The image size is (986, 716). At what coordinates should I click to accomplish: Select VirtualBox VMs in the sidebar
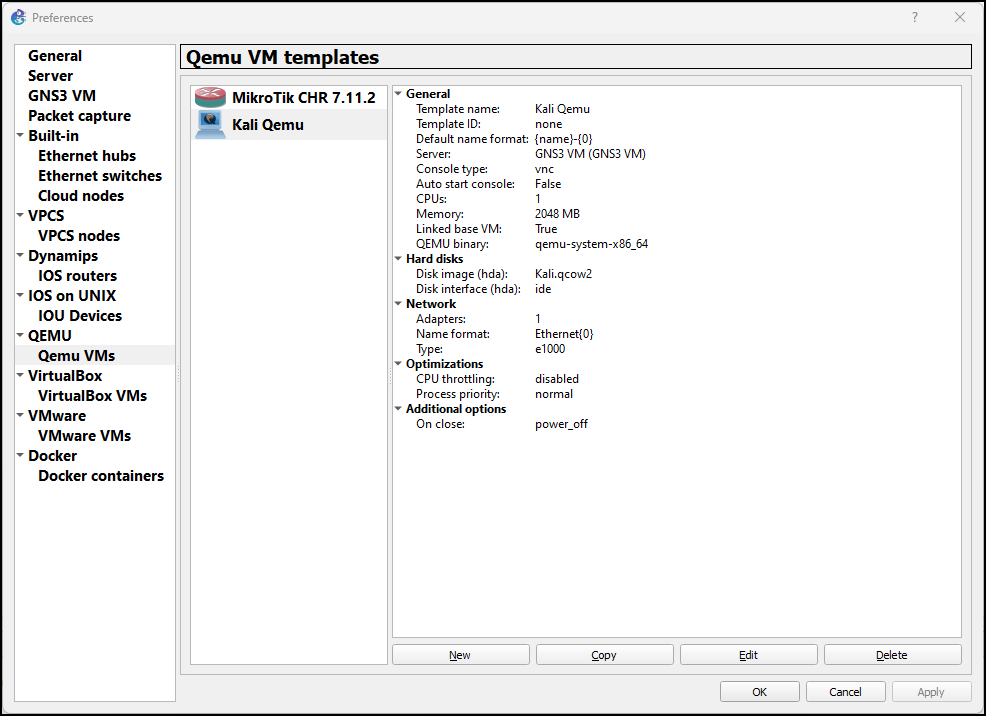pos(92,396)
